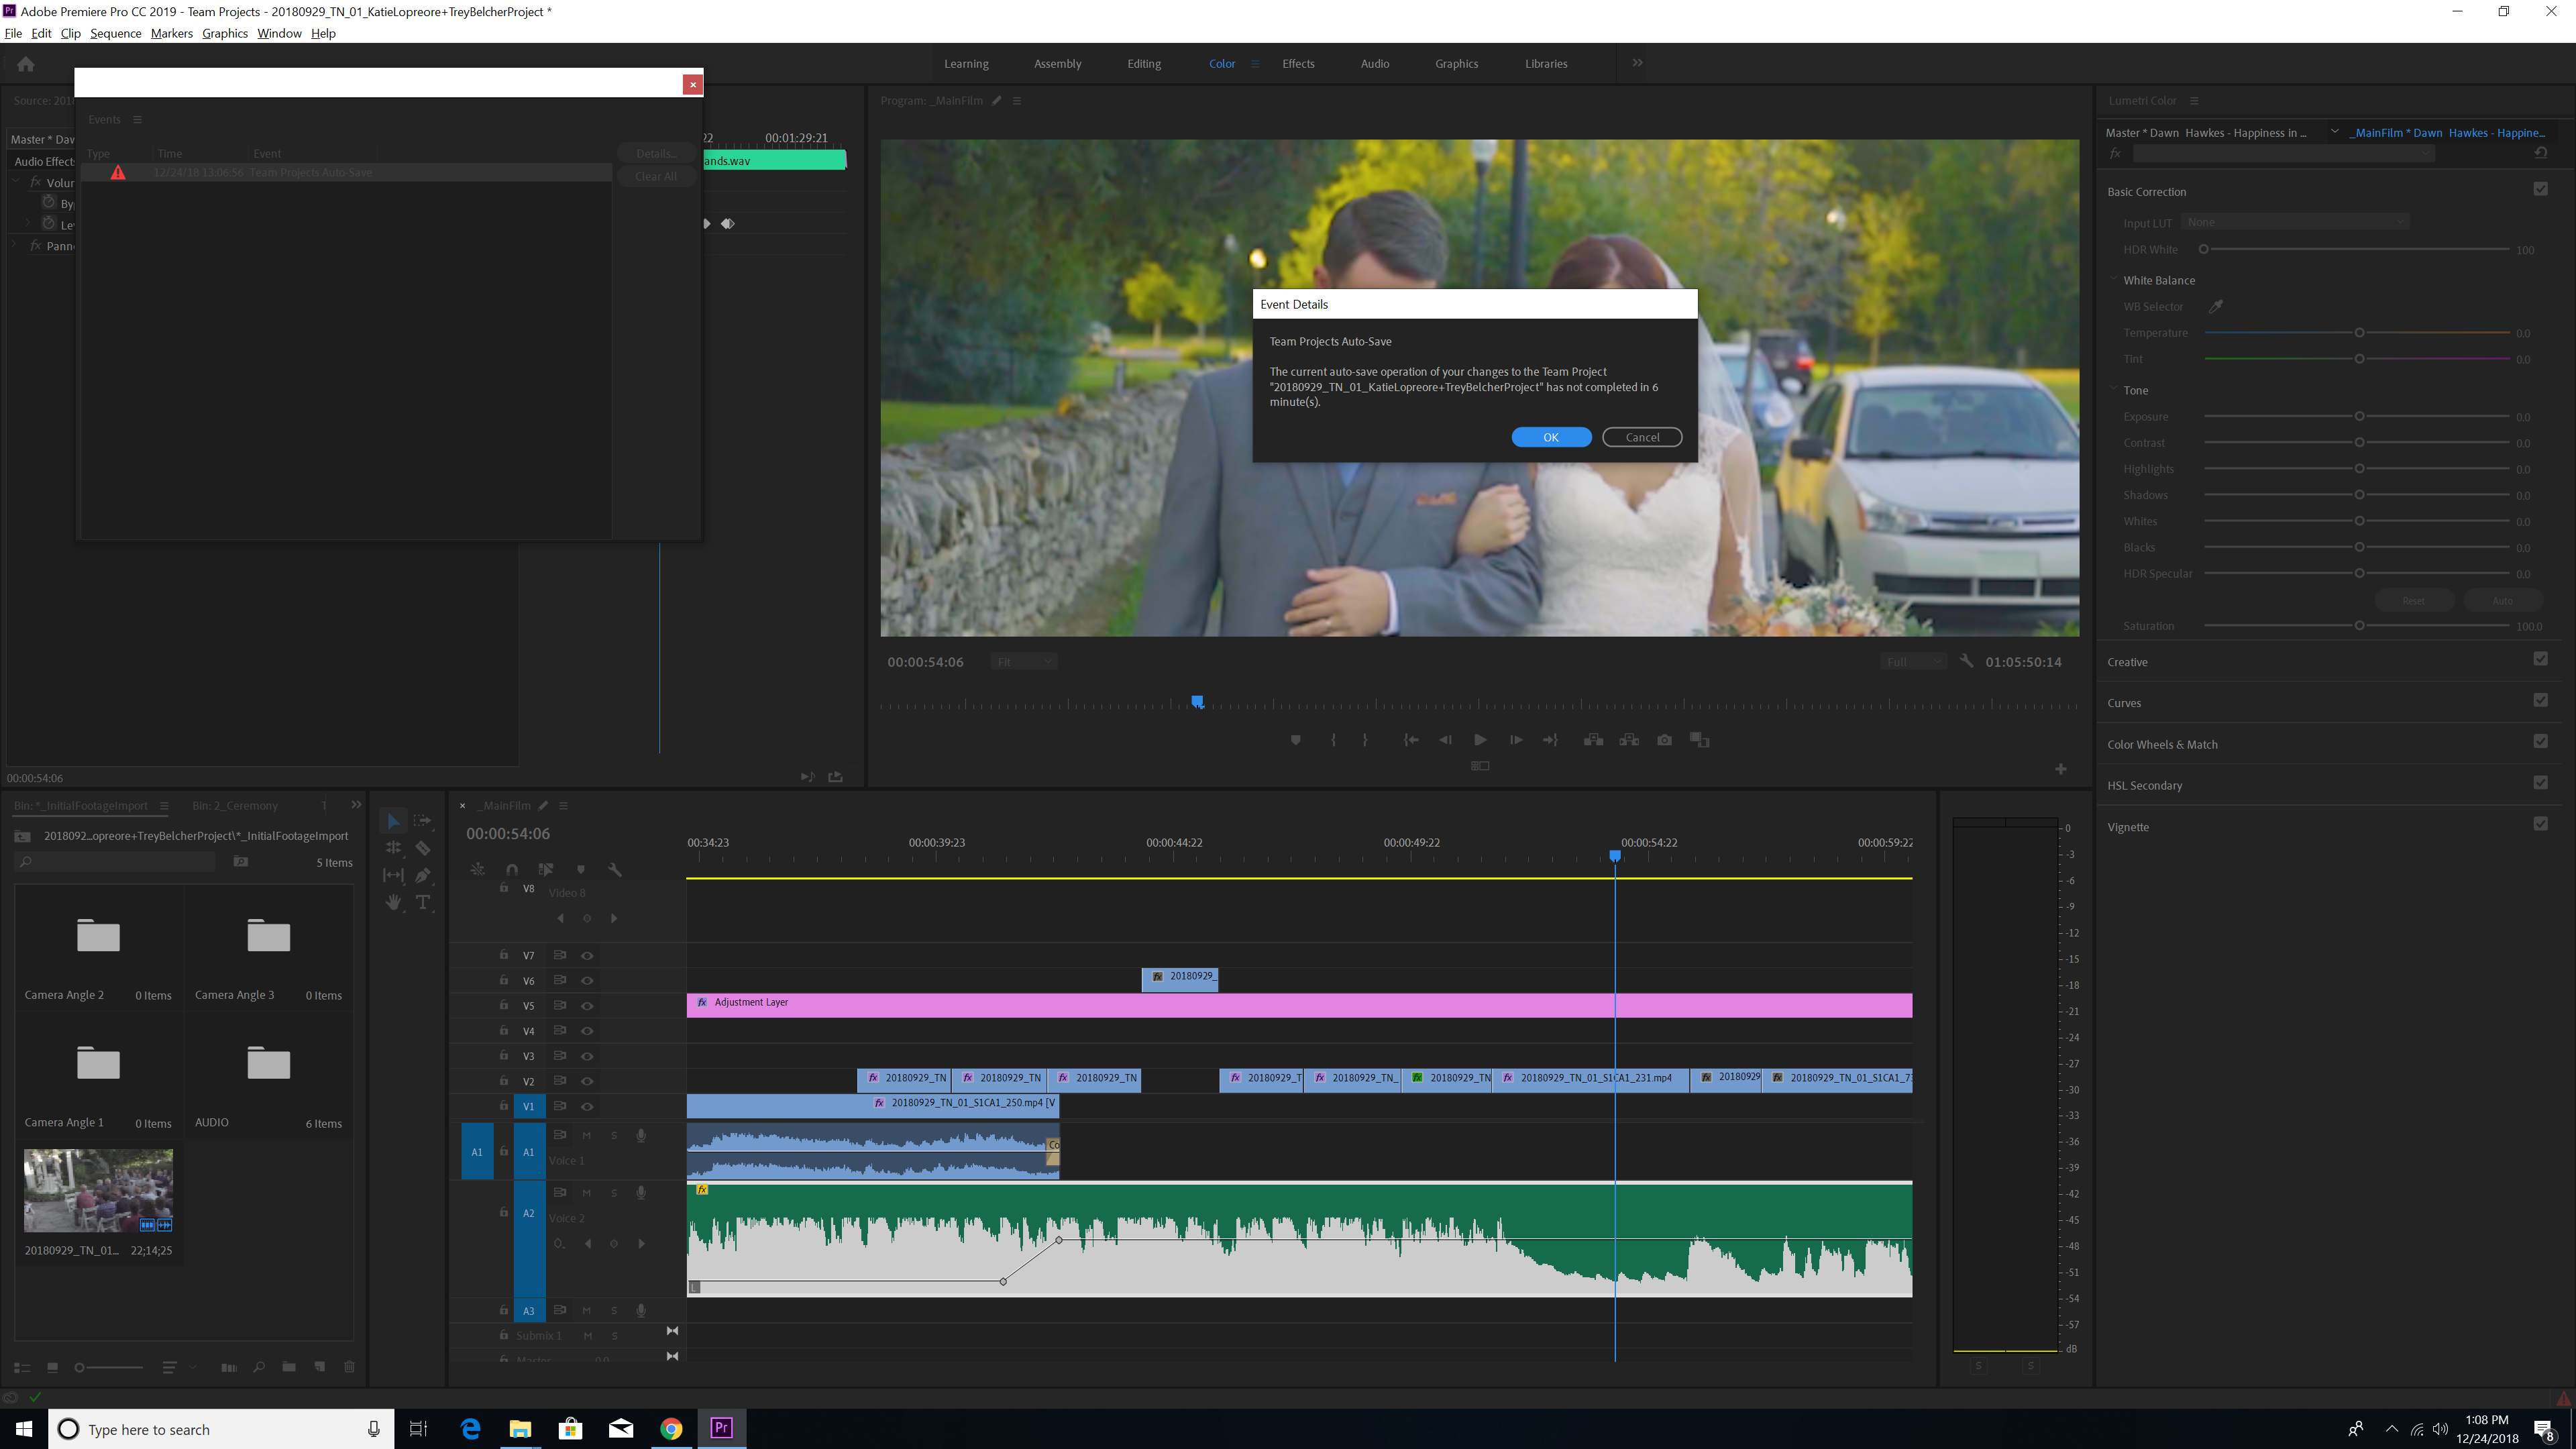Expand the Curves section
Screen dimensions: 2576x1449
point(2124,703)
